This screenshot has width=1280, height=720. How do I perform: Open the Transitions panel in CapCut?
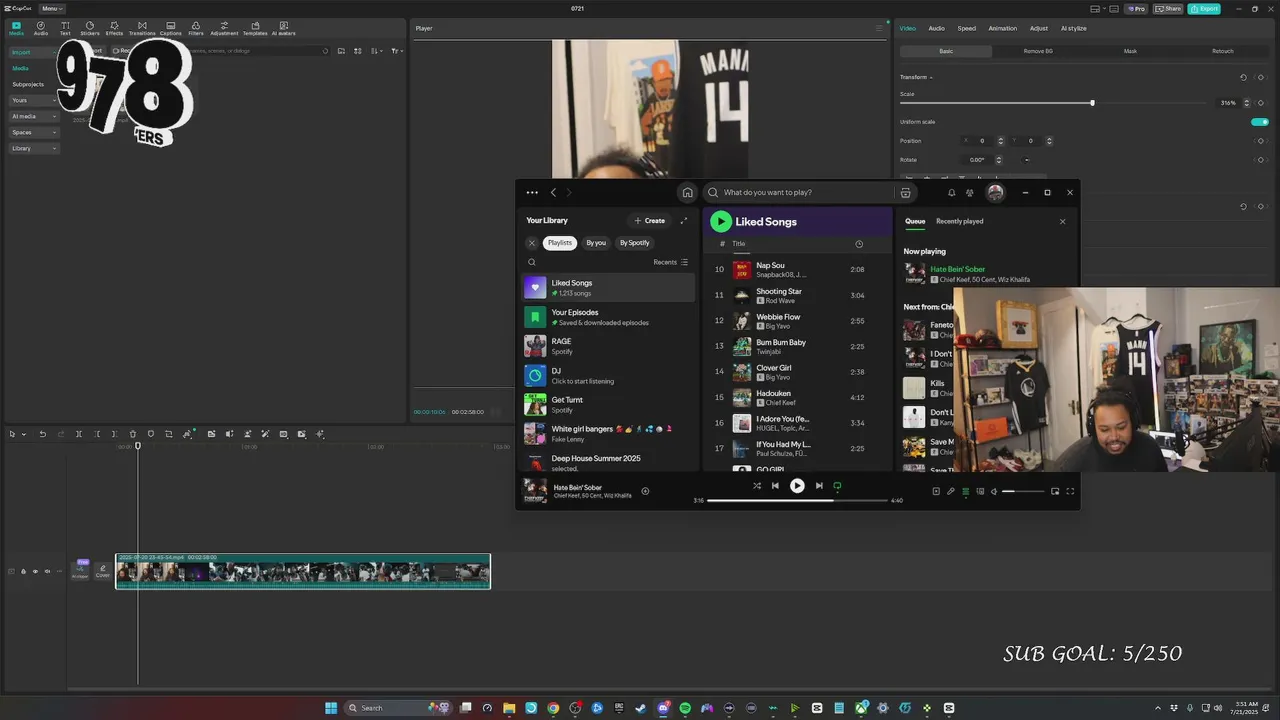click(142, 28)
